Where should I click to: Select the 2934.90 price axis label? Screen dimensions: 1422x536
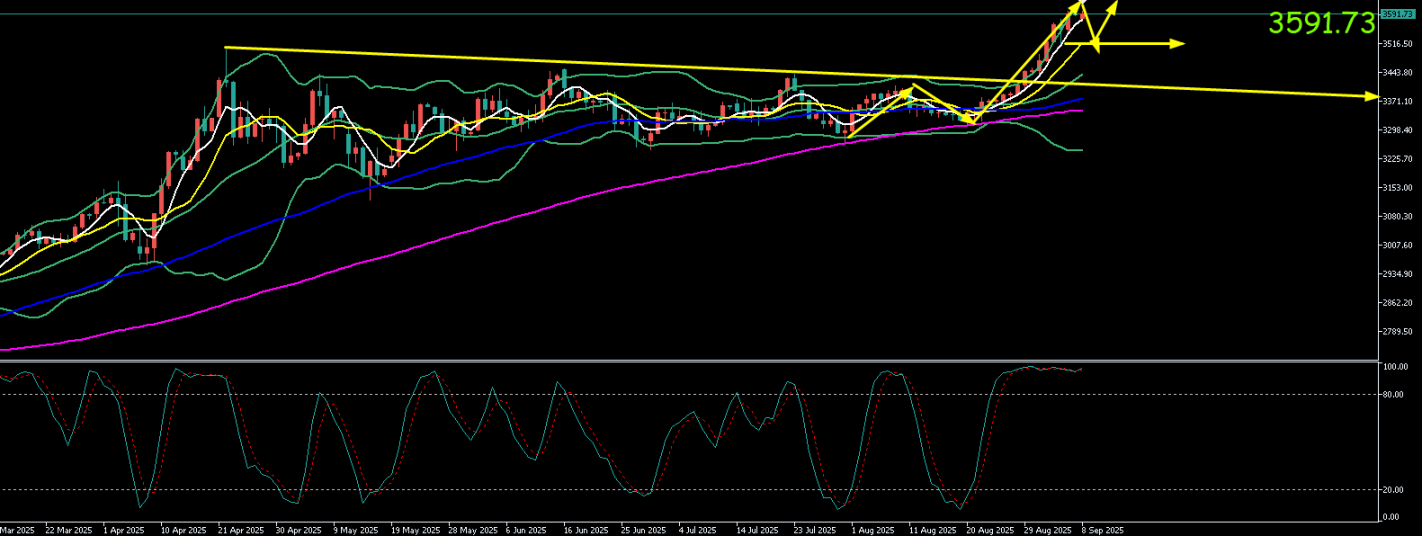[x=1396, y=274]
